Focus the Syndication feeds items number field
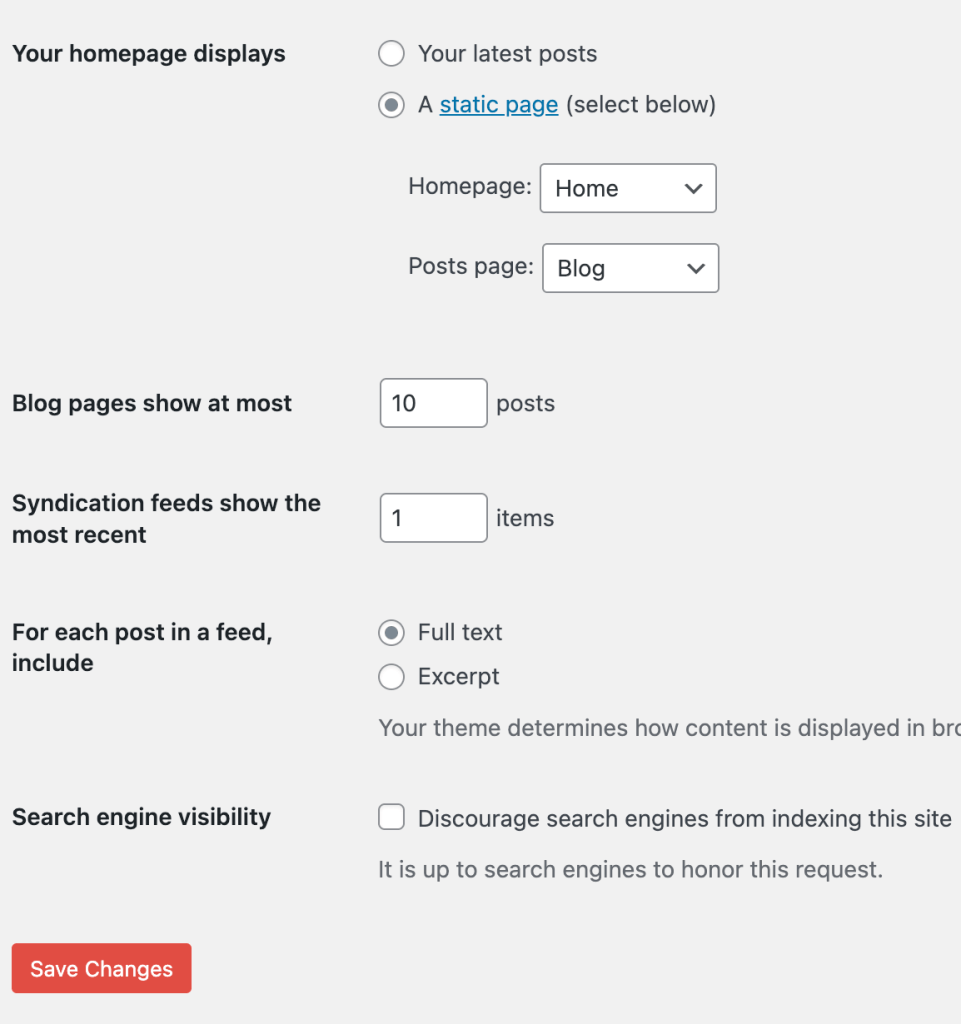The image size is (961, 1024). tap(433, 518)
